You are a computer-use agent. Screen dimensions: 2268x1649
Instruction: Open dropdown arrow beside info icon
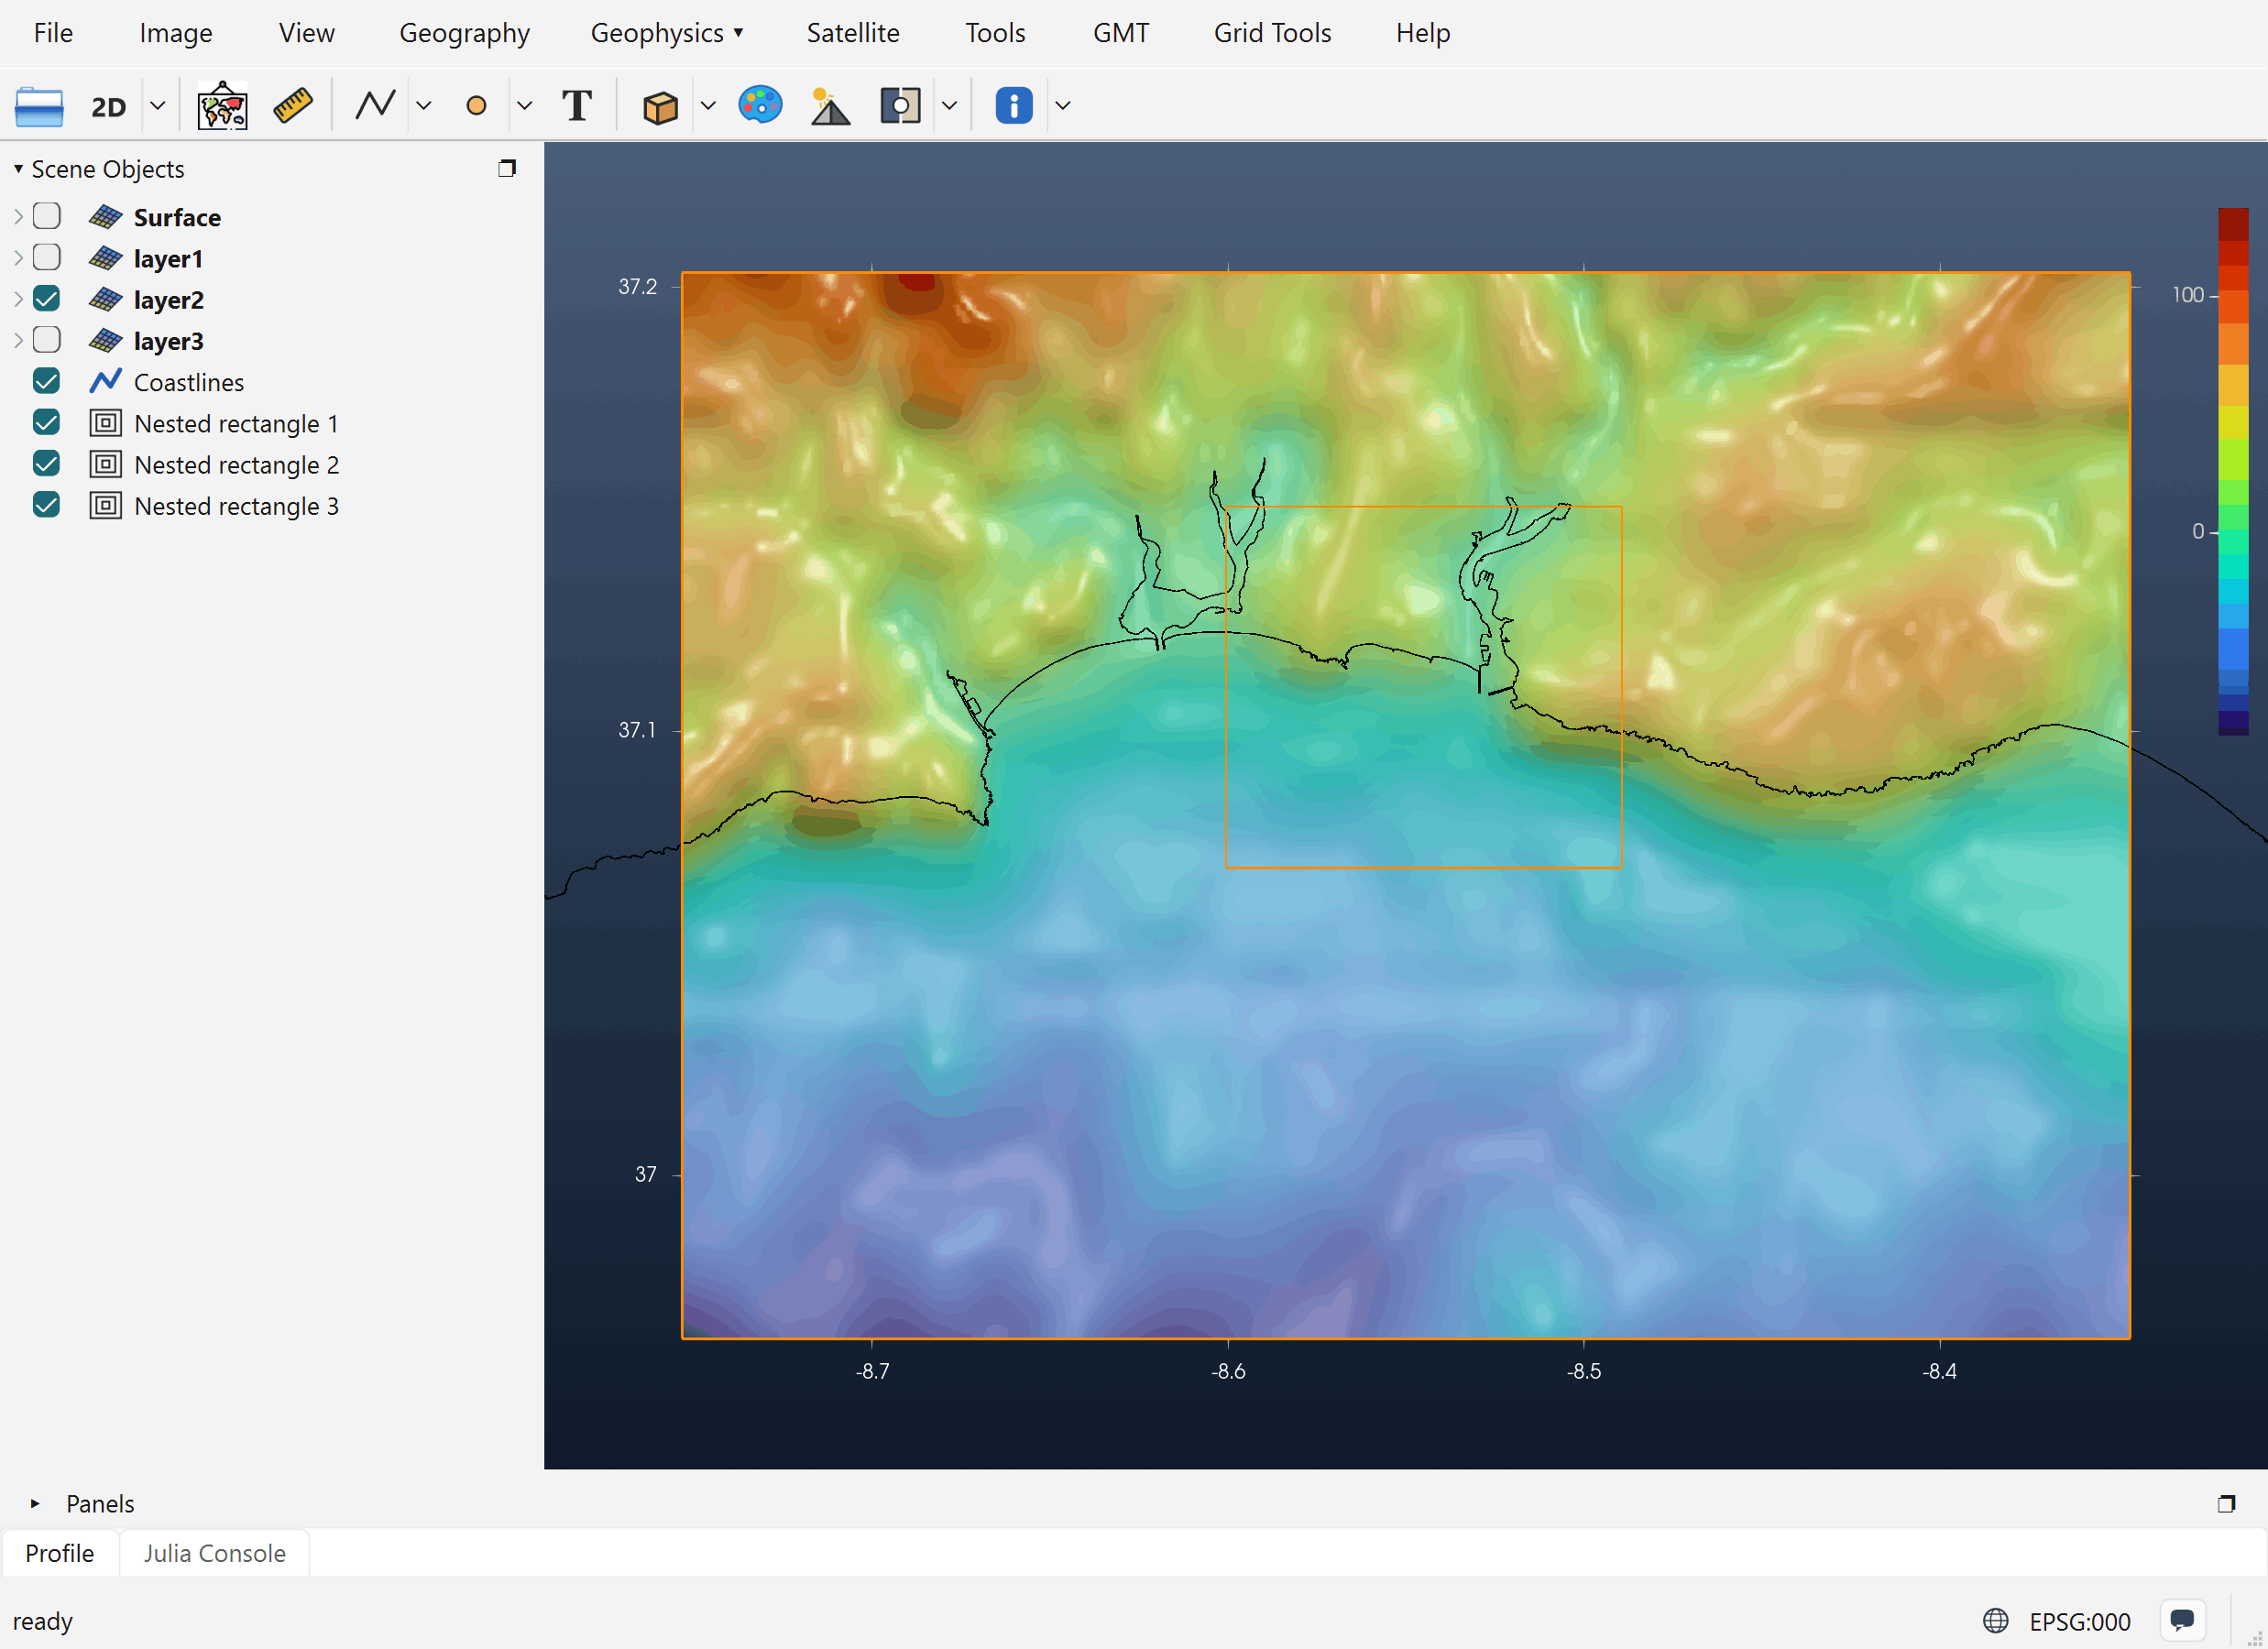point(1063,105)
